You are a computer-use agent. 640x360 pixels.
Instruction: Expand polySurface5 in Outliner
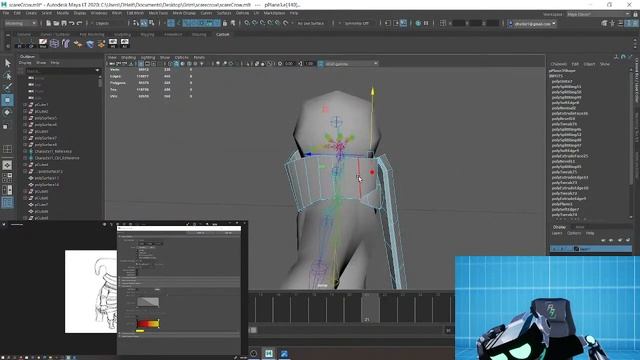click(25, 118)
